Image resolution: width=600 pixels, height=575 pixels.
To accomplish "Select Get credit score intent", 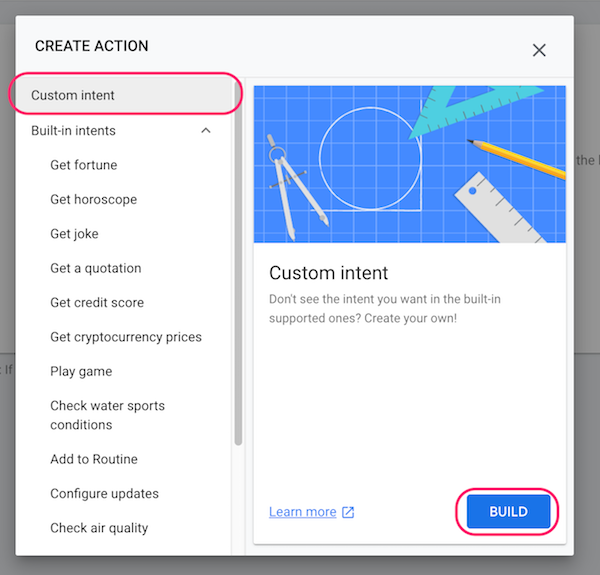I will [x=97, y=303].
